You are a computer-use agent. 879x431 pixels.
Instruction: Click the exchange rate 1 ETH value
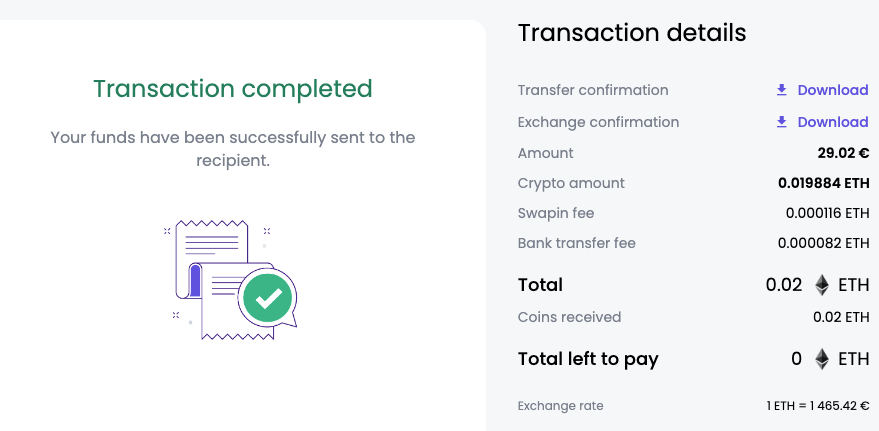pyautogui.click(x=818, y=406)
